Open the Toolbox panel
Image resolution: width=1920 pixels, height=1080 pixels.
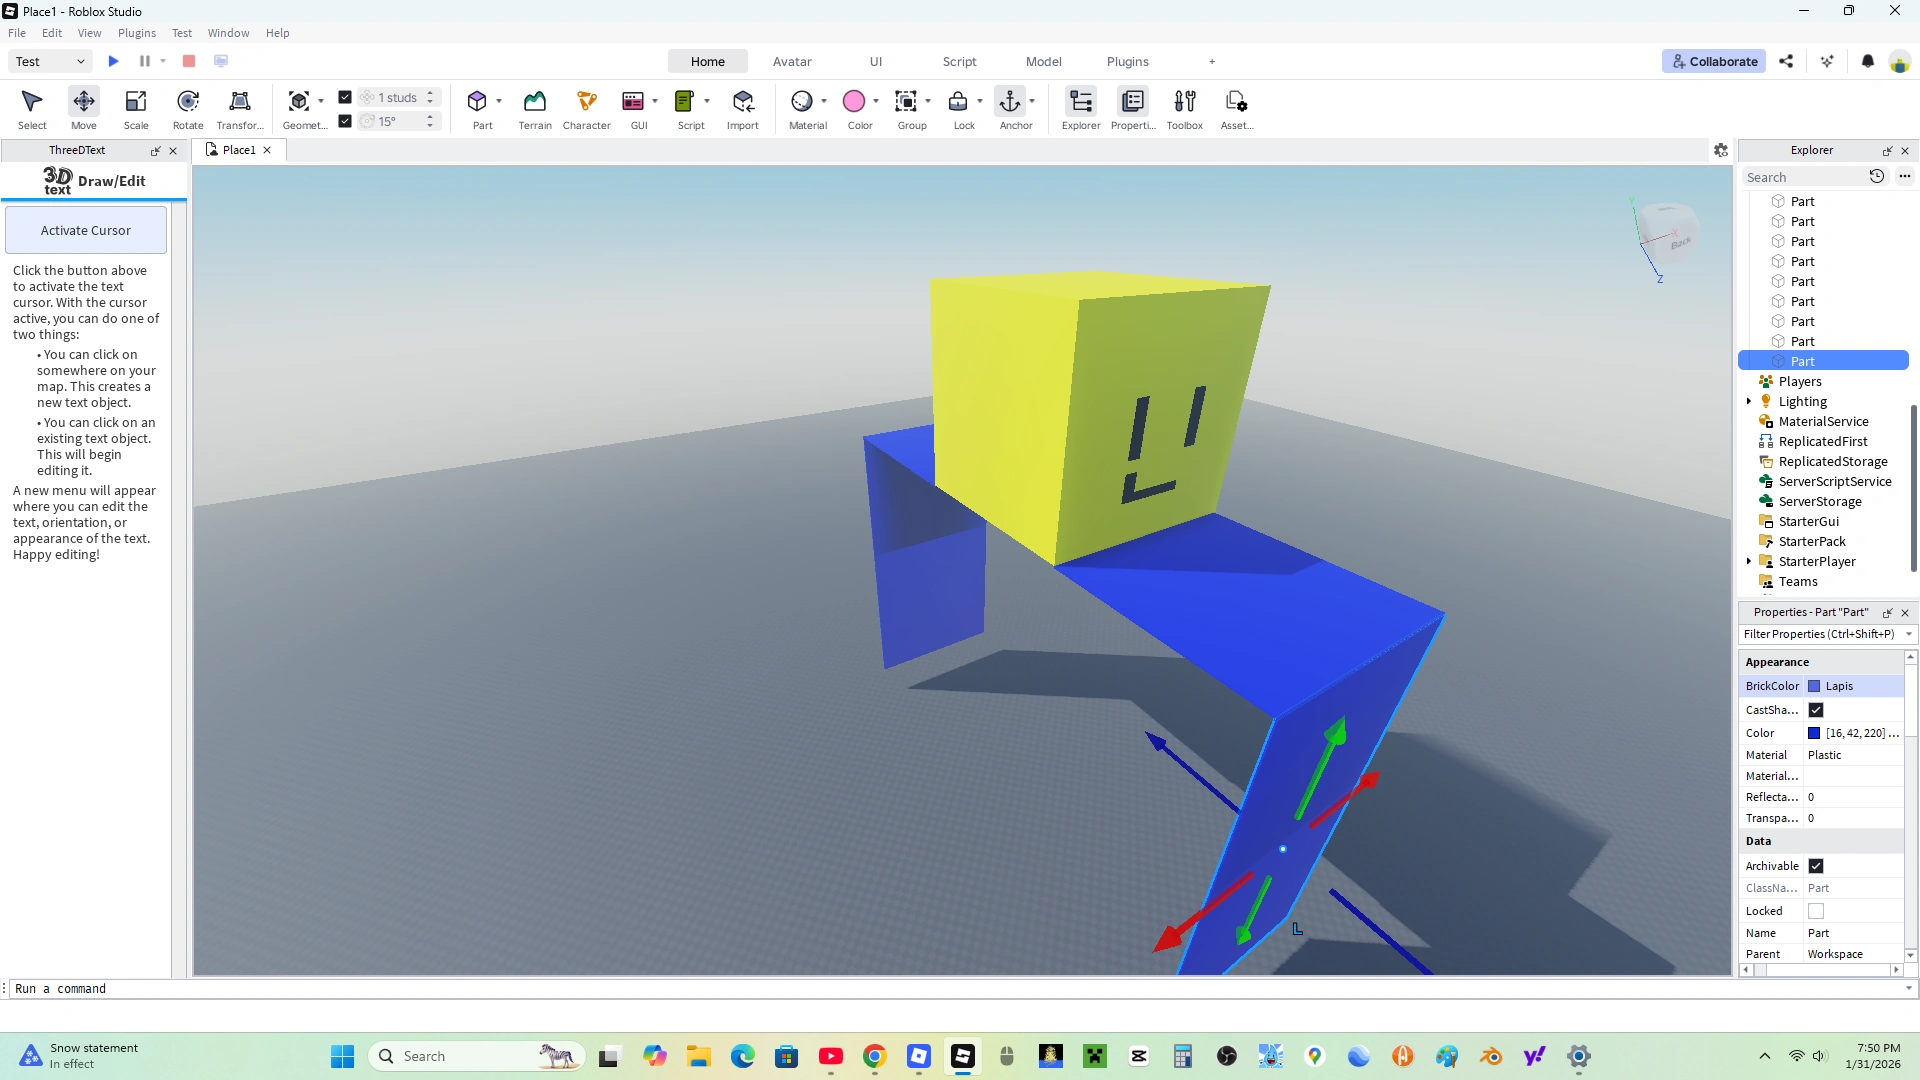point(1184,102)
